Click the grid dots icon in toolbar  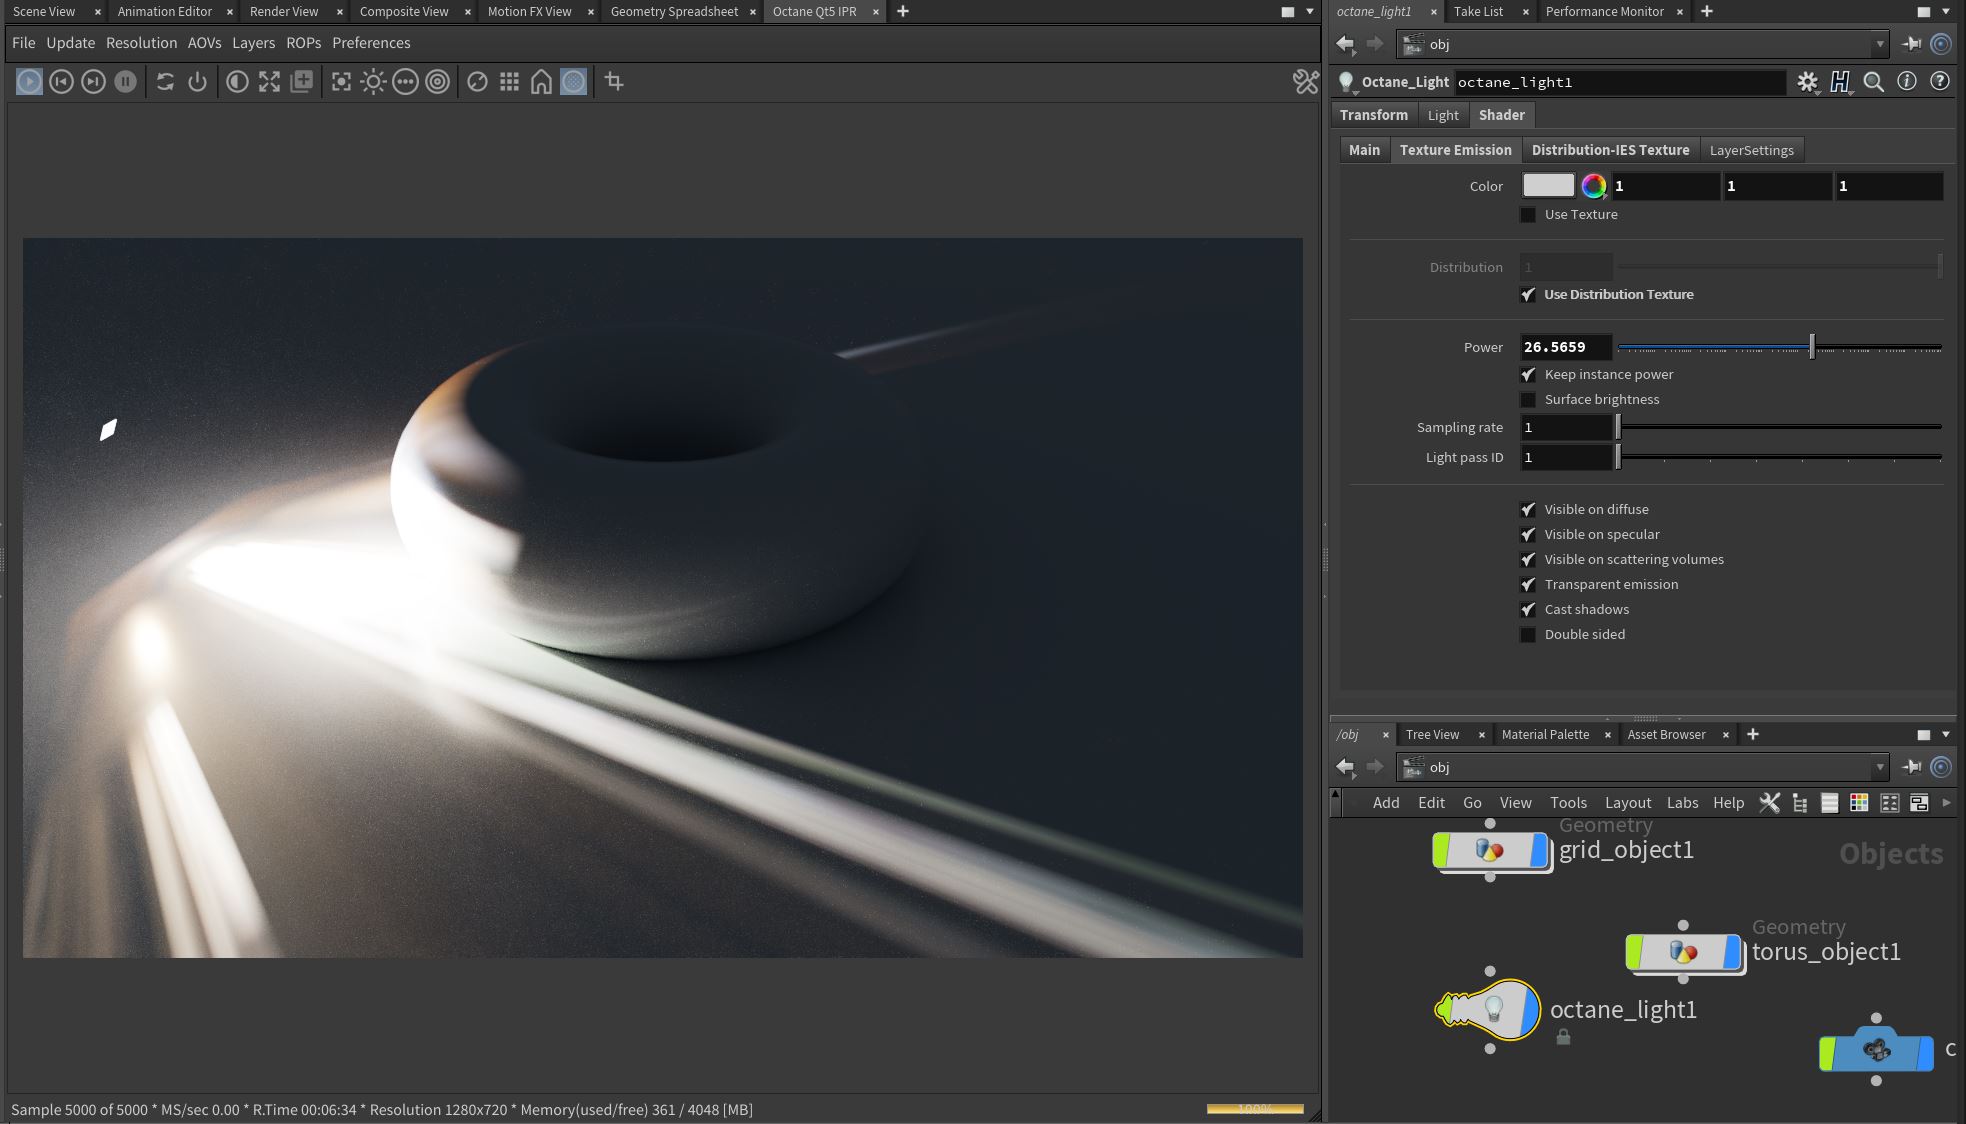pos(509,82)
